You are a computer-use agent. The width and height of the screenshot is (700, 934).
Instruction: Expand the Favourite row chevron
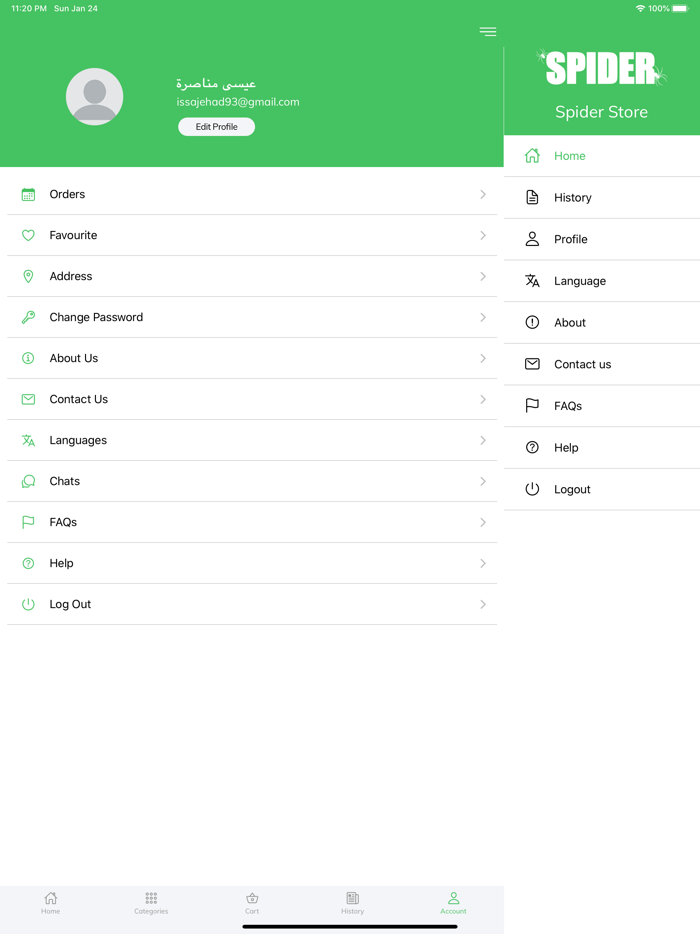tap(483, 235)
